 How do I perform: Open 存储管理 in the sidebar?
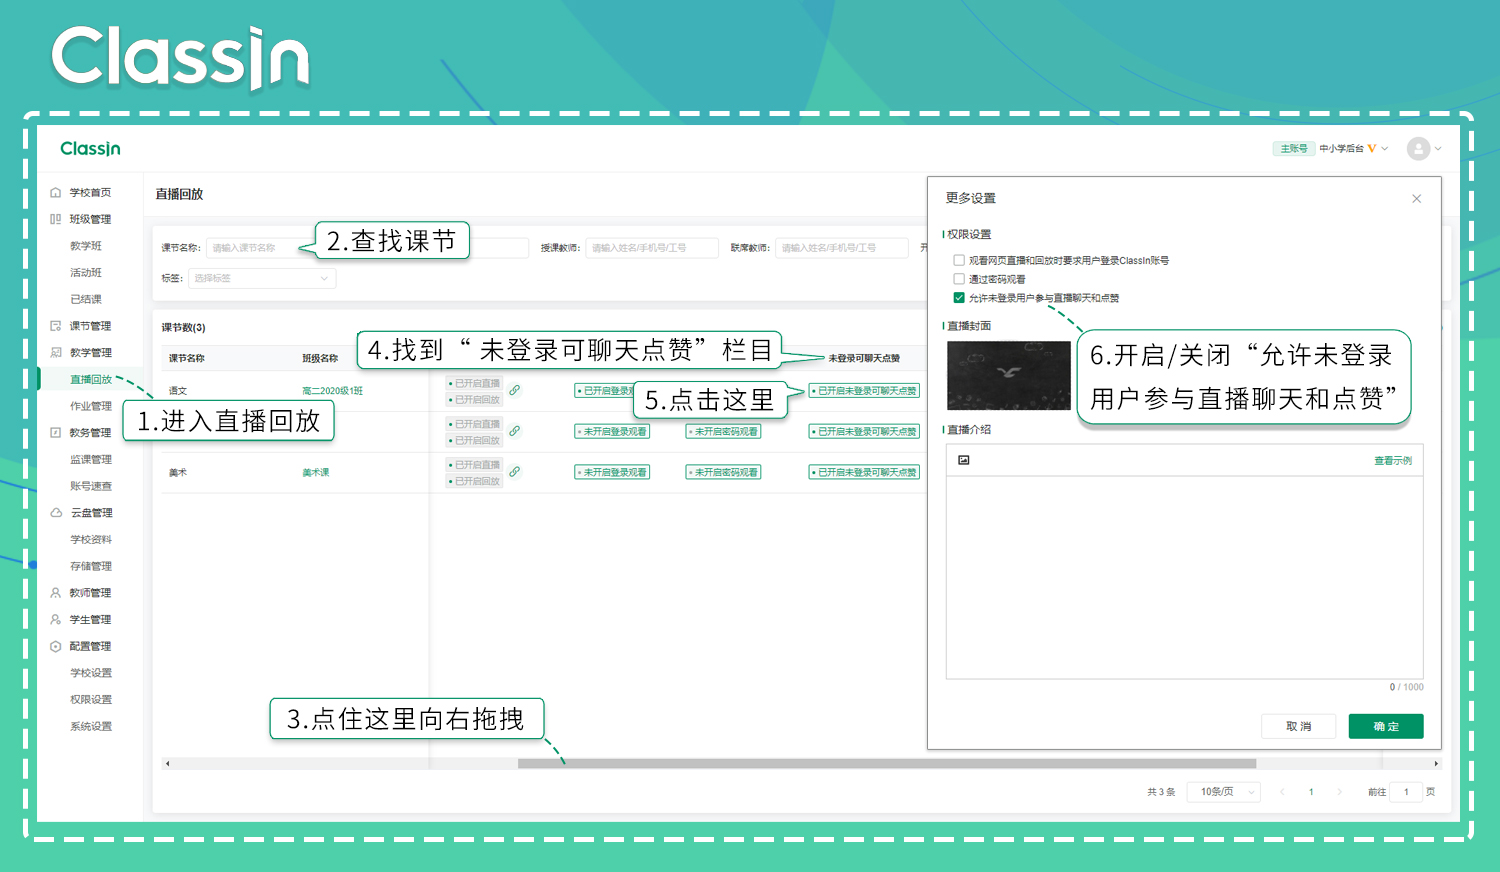(x=91, y=566)
